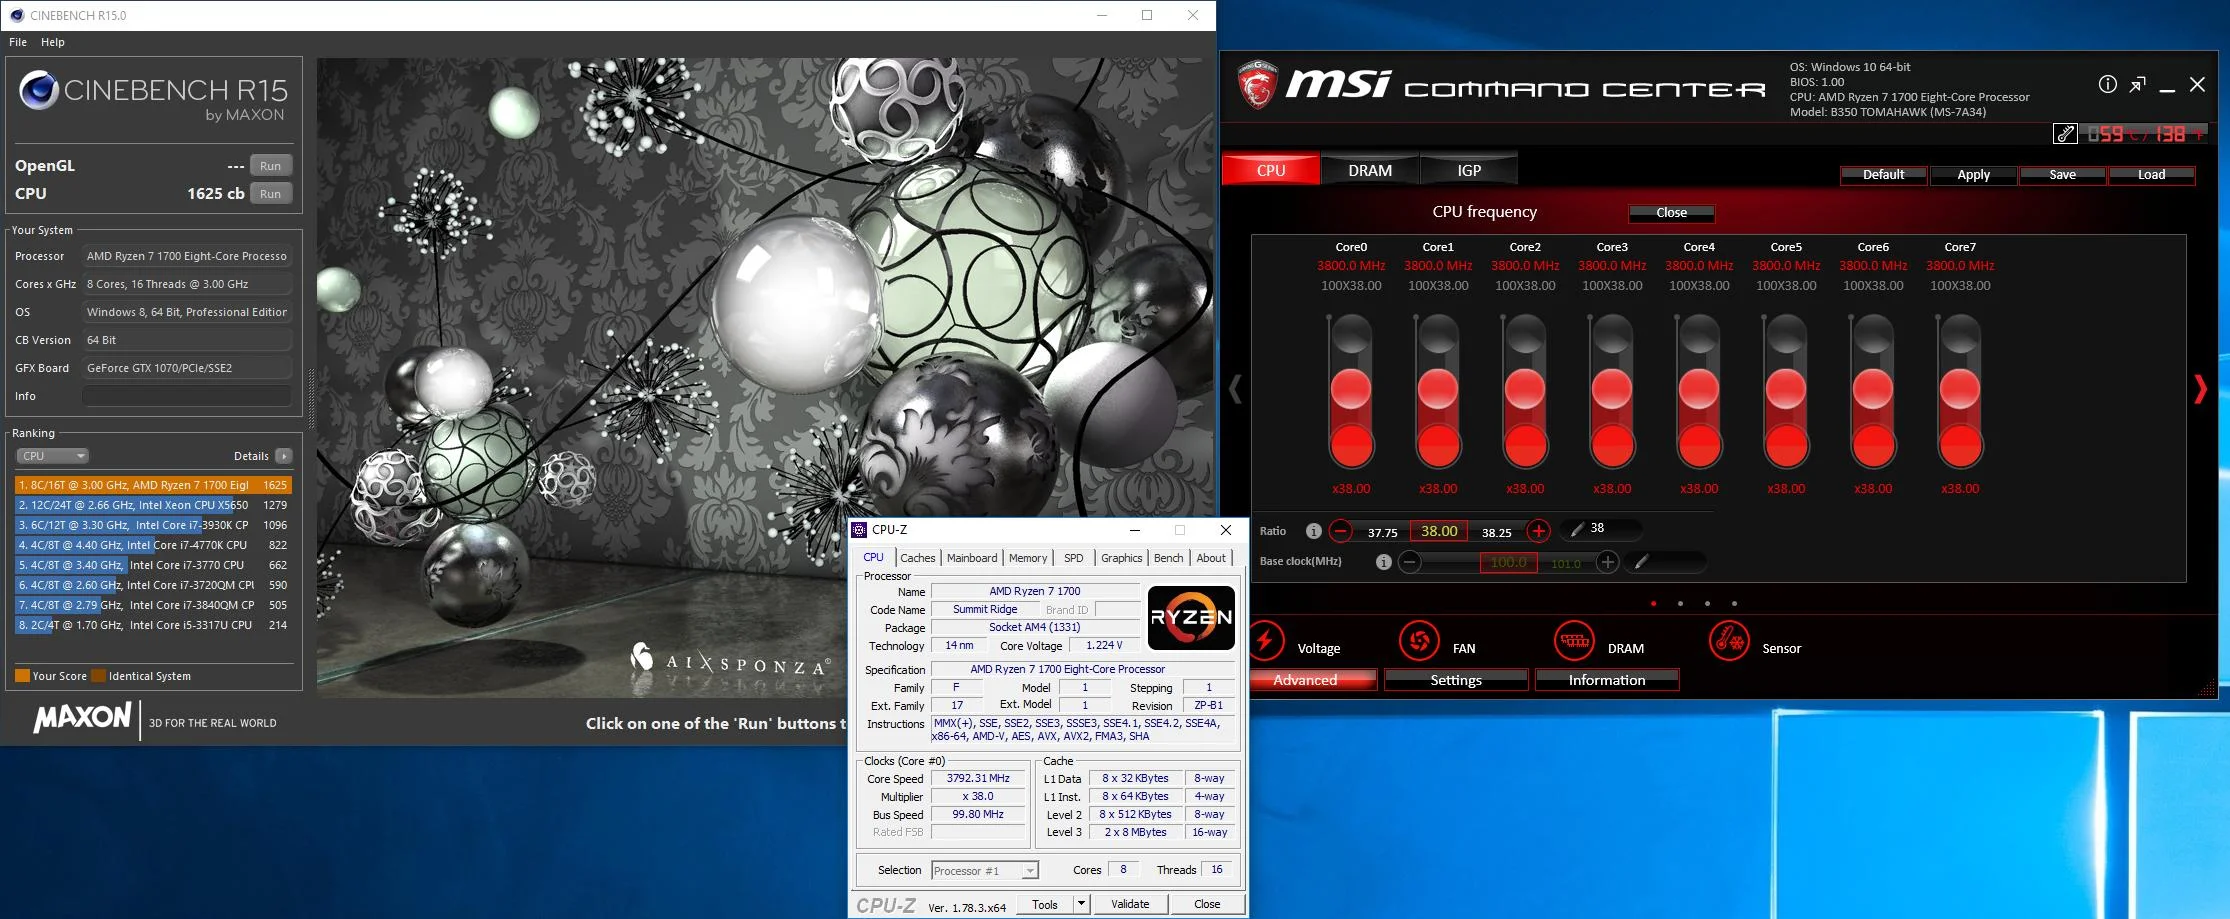Switch to the DRAM tab
This screenshot has height=919, width=2230.
(1369, 170)
